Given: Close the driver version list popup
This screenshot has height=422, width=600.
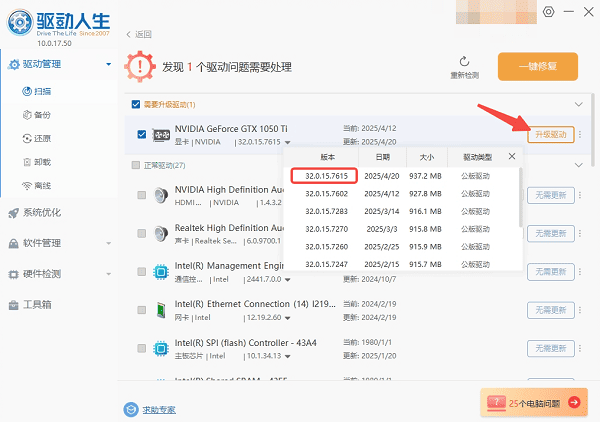Looking at the screenshot, I should click(x=512, y=157).
